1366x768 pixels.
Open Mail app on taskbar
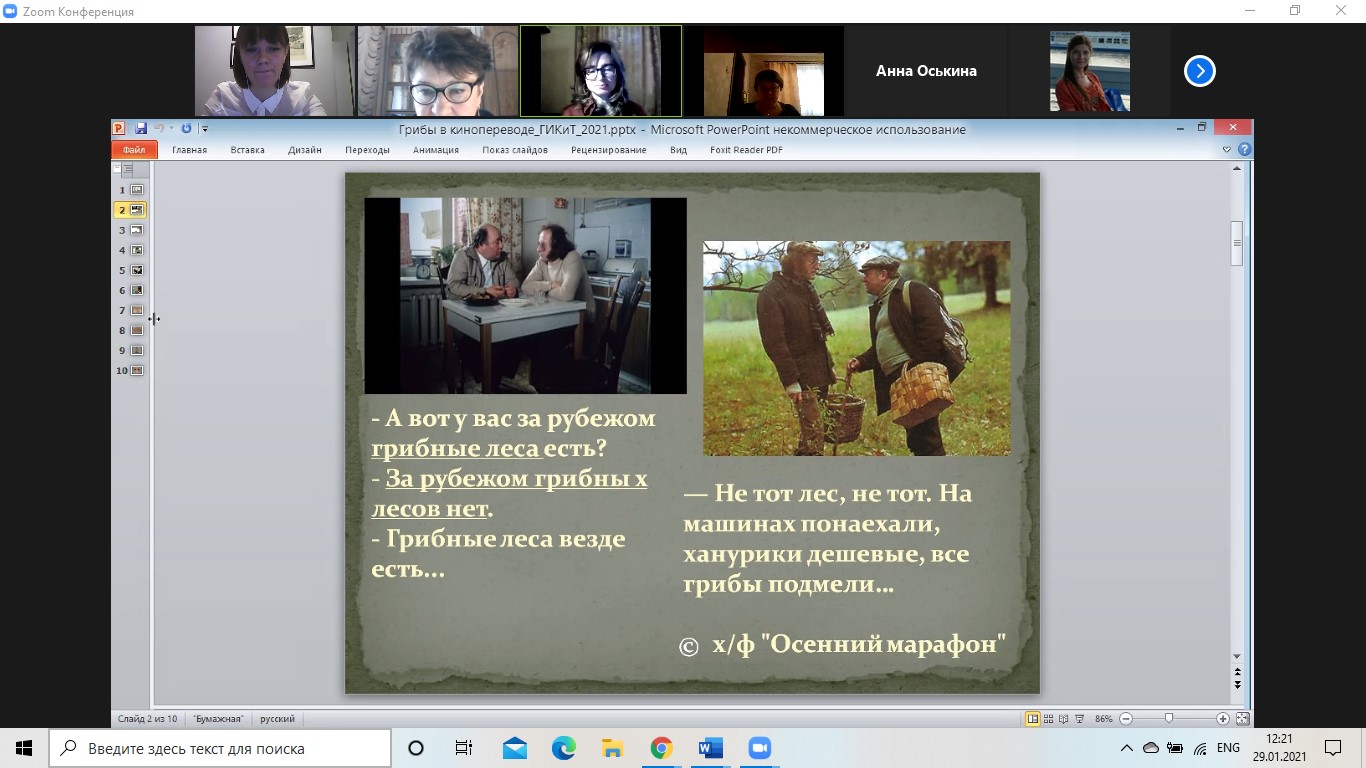515,748
